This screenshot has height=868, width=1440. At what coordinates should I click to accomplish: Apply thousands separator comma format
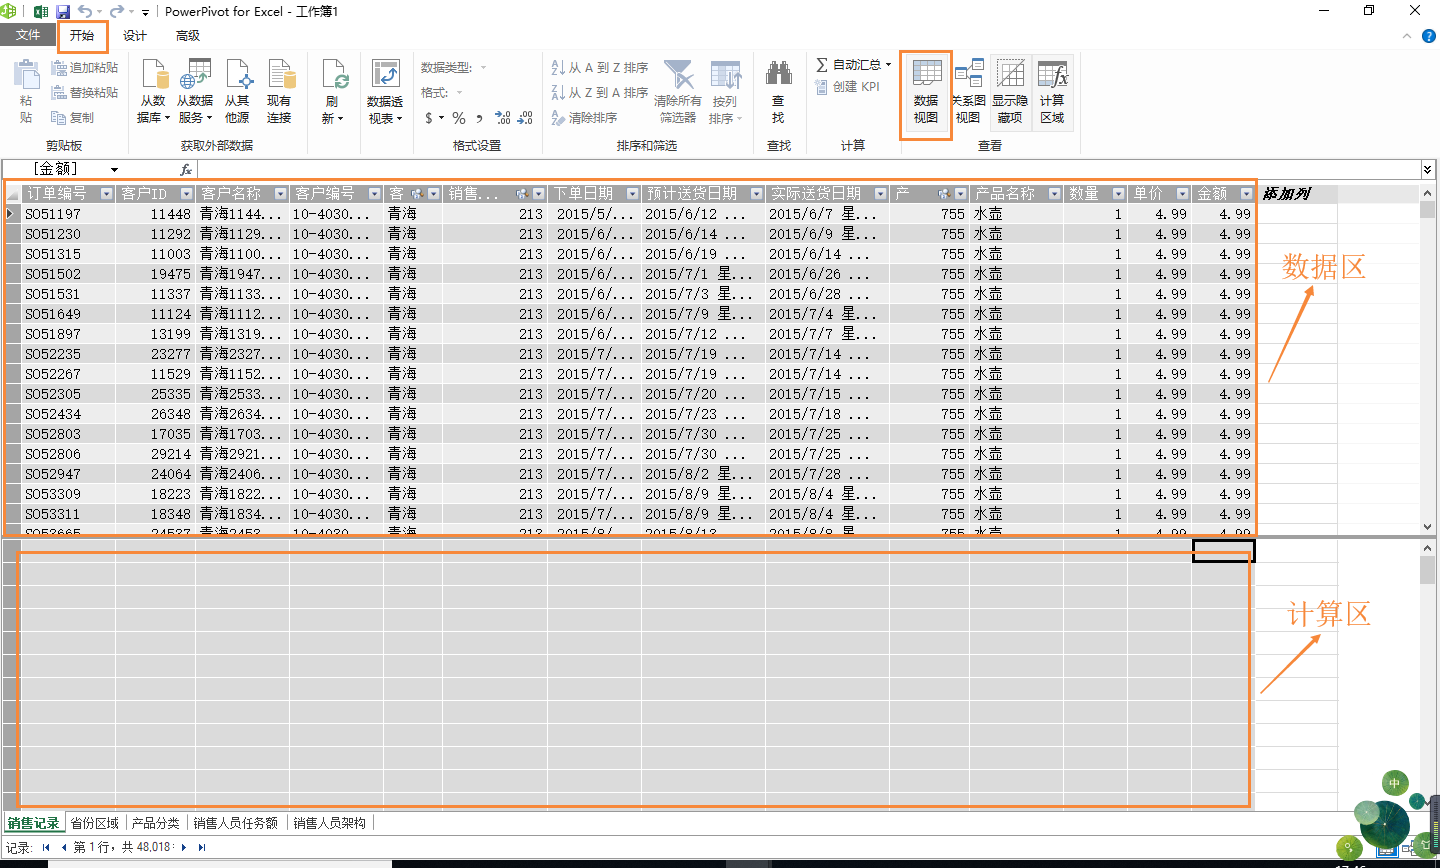tap(480, 118)
